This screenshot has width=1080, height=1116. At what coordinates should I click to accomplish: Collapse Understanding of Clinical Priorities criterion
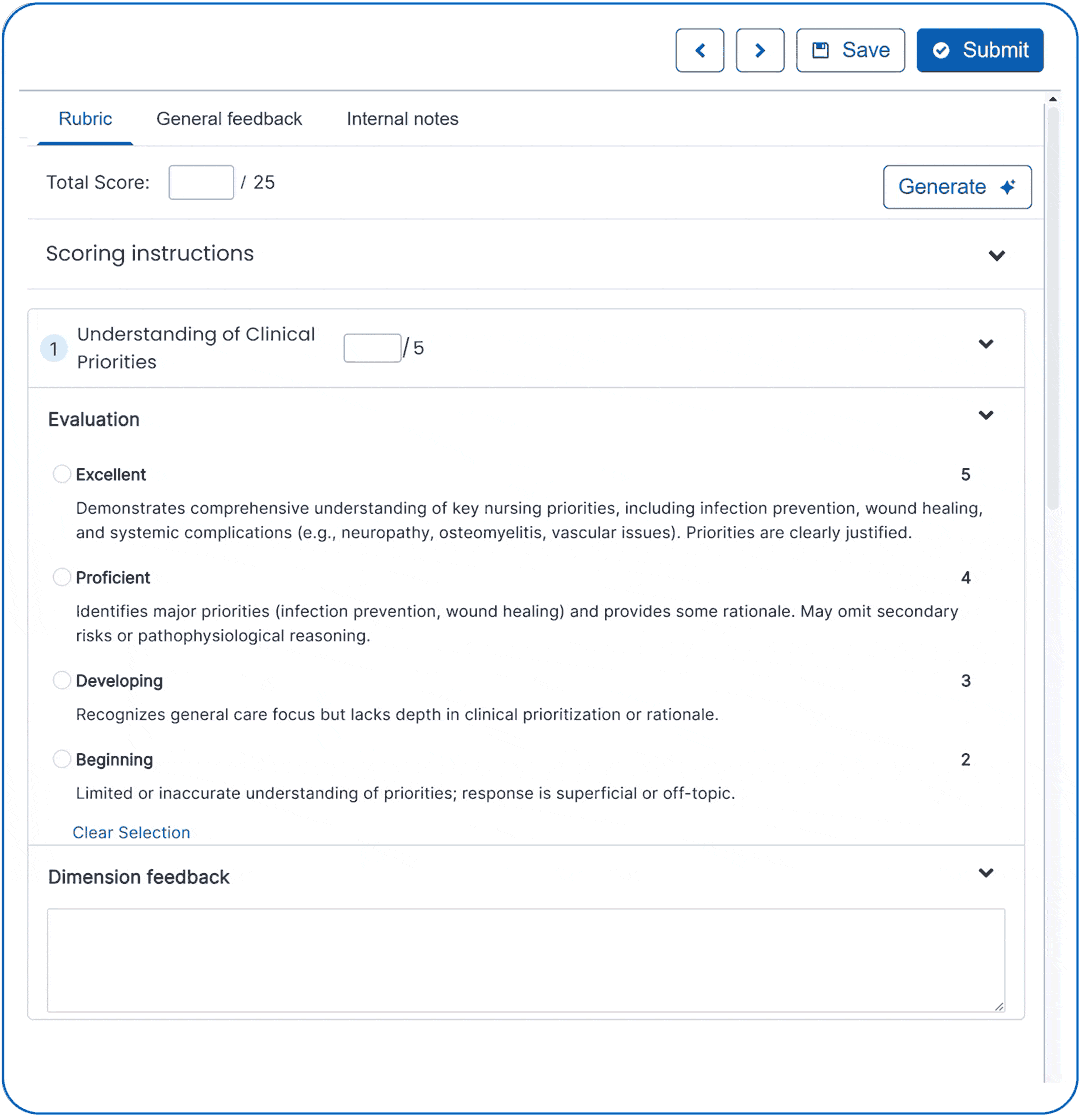986,344
